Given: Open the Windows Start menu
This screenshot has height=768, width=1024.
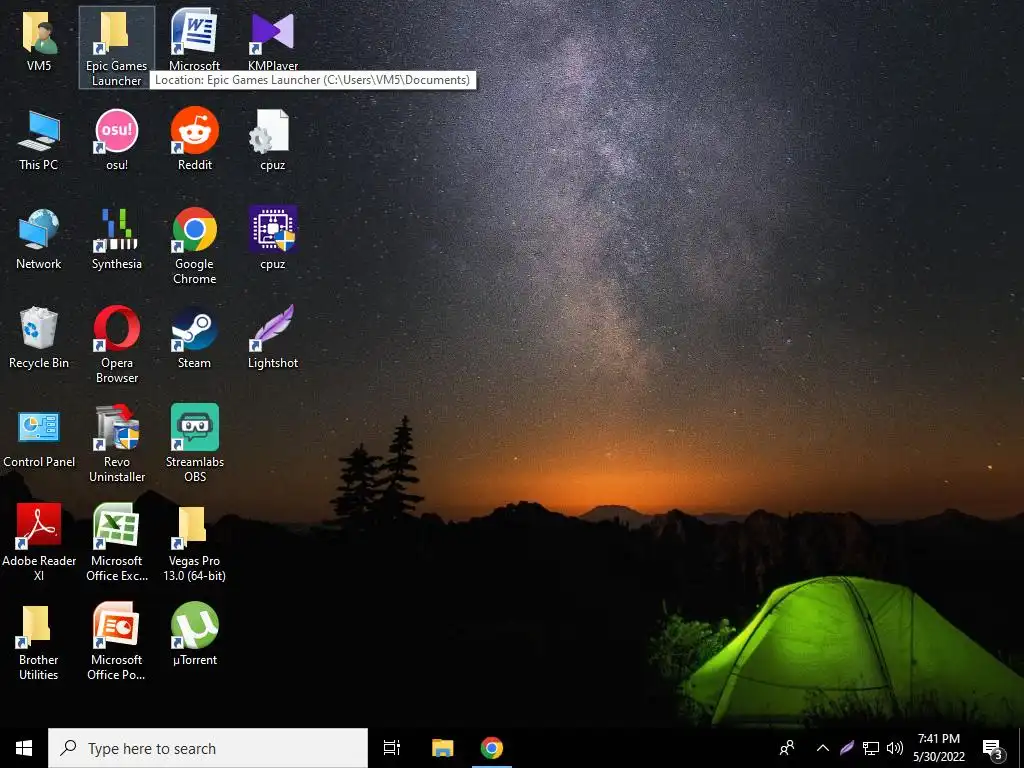Looking at the screenshot, I should [24, 748].
